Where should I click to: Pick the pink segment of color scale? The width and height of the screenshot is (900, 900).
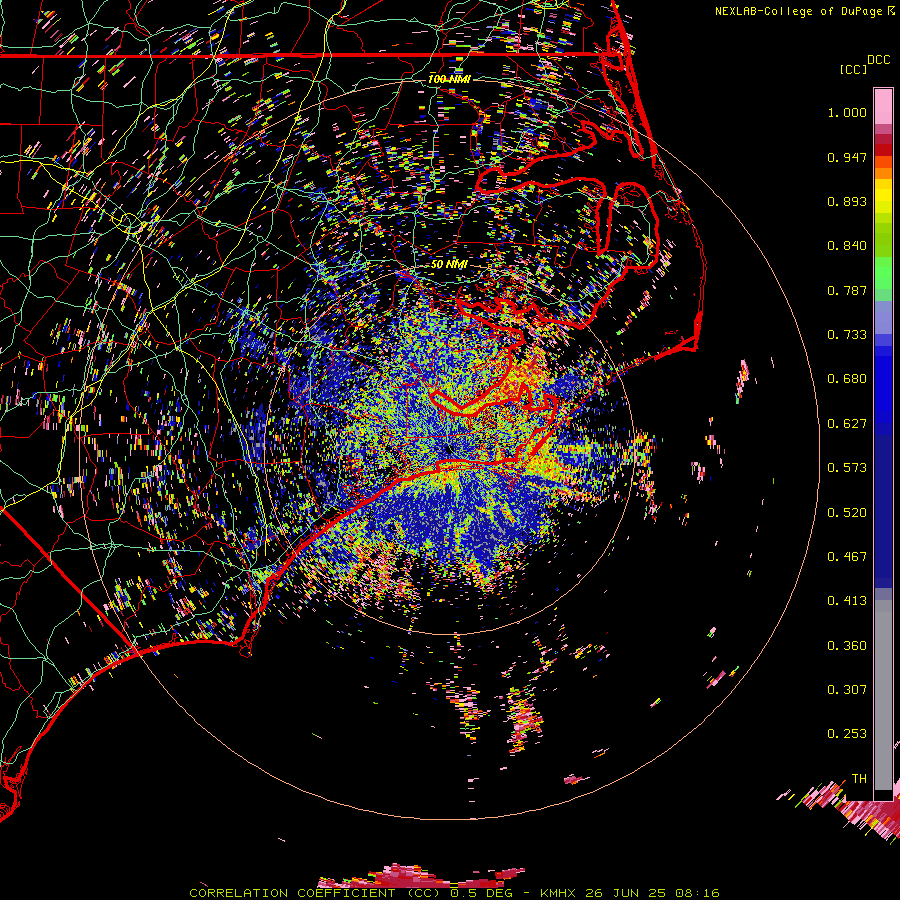coord(883,106)
